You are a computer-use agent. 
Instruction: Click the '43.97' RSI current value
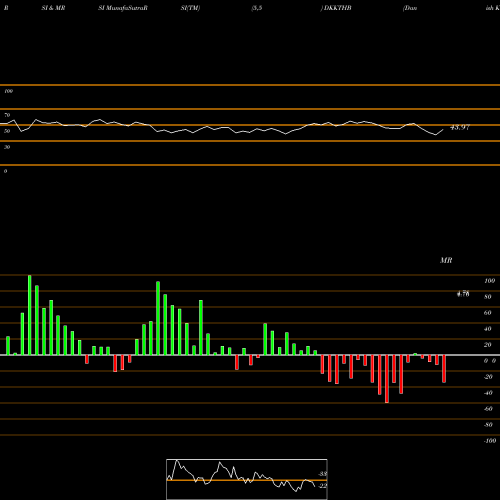point(460,127)
